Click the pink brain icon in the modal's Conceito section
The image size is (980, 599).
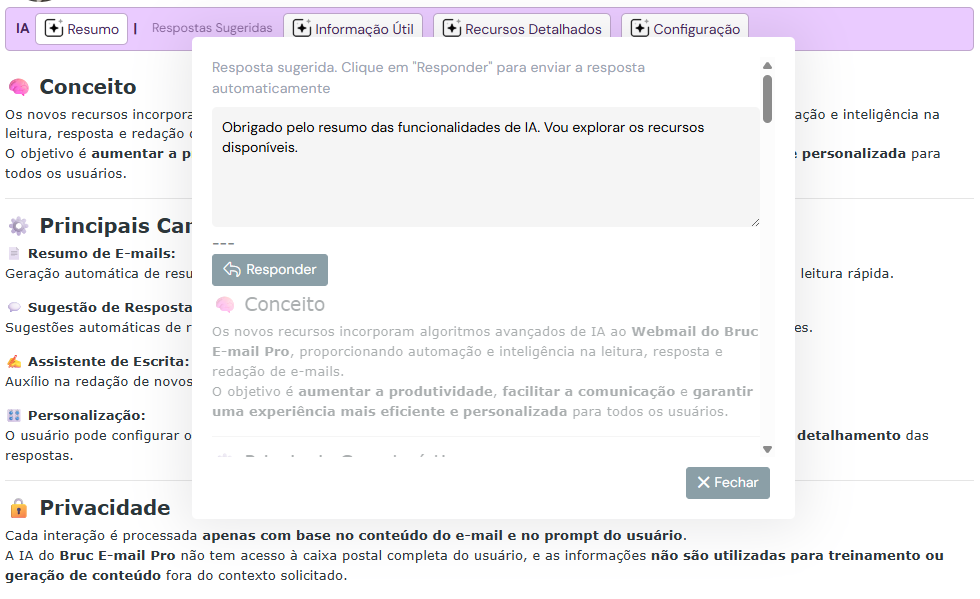226,305
